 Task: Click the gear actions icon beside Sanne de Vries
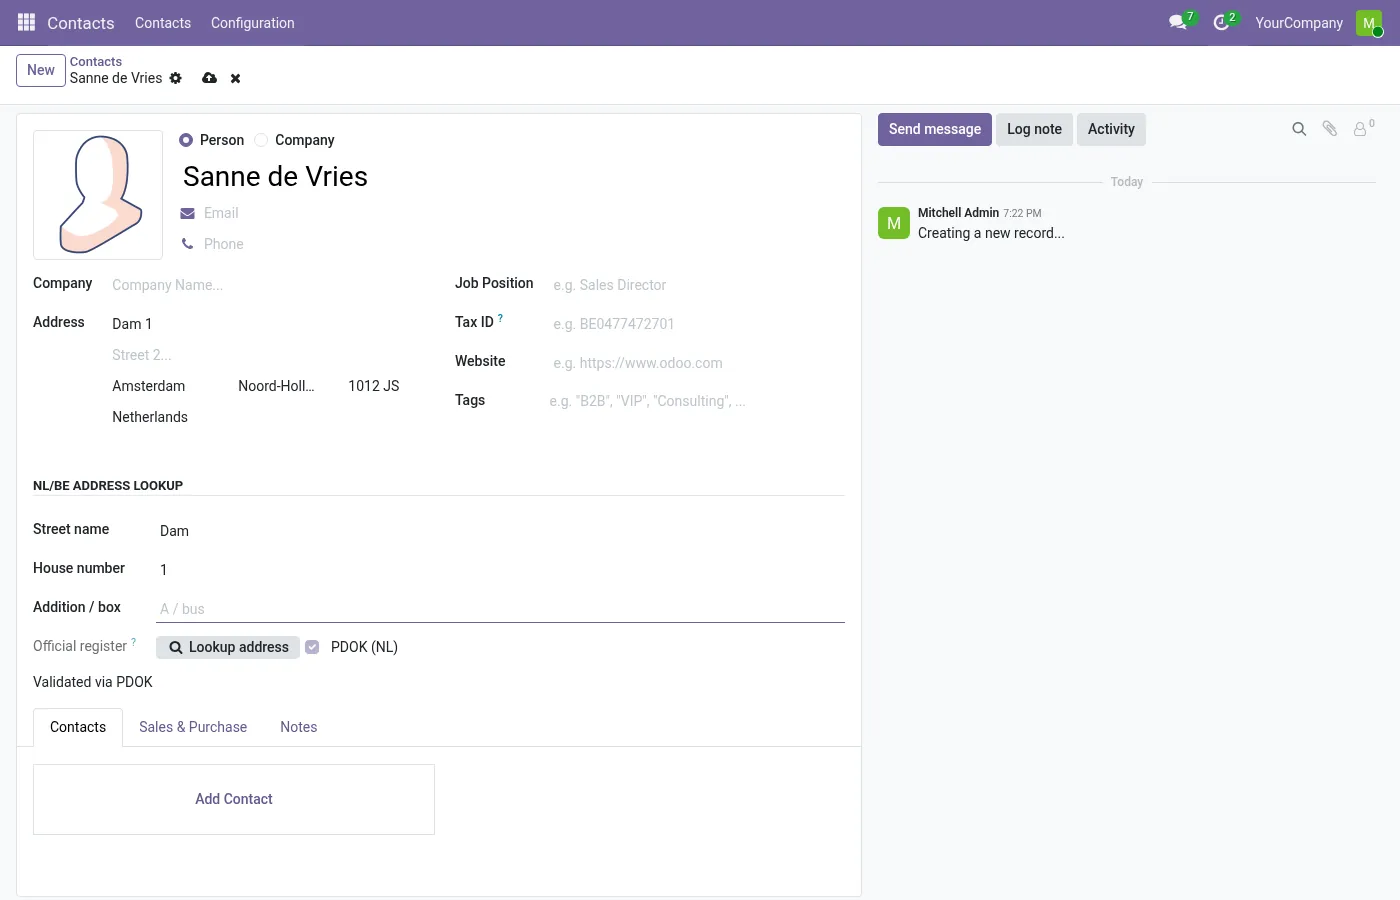[x=176, y=78]
